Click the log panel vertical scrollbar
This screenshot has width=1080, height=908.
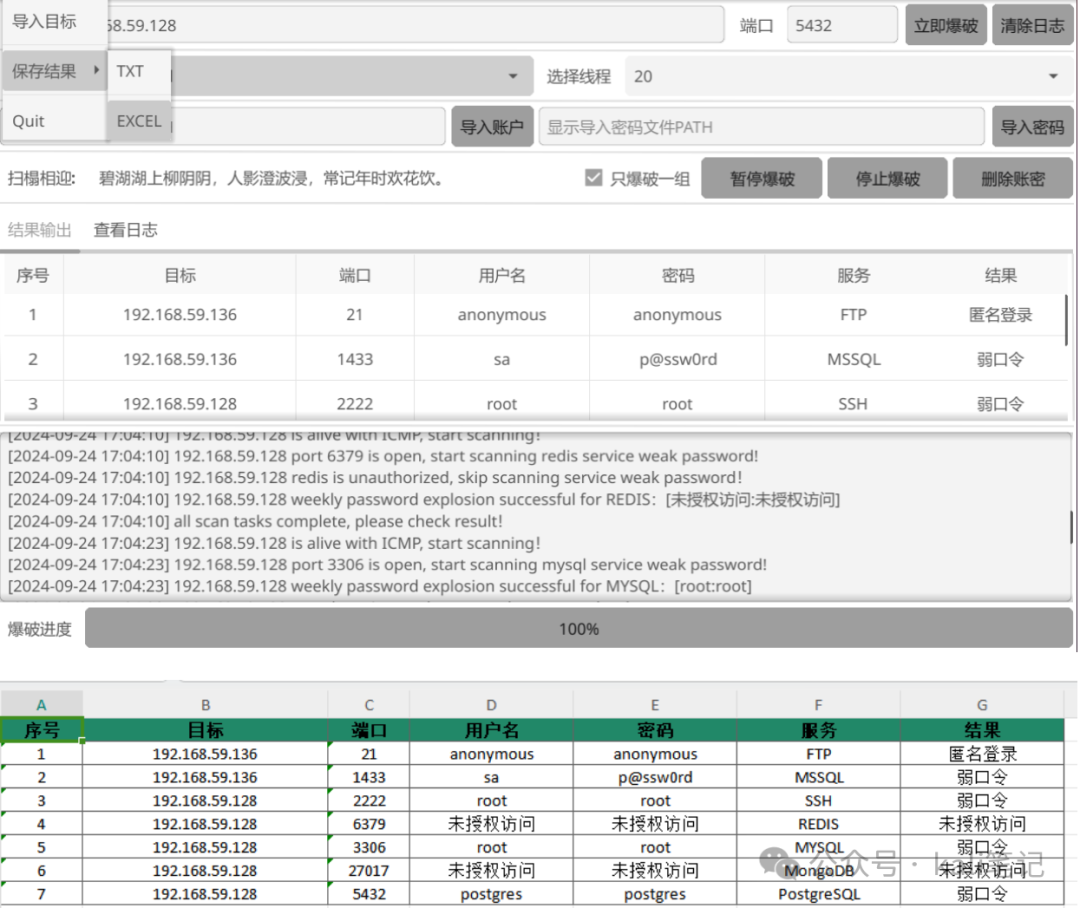pos(1071,527)
